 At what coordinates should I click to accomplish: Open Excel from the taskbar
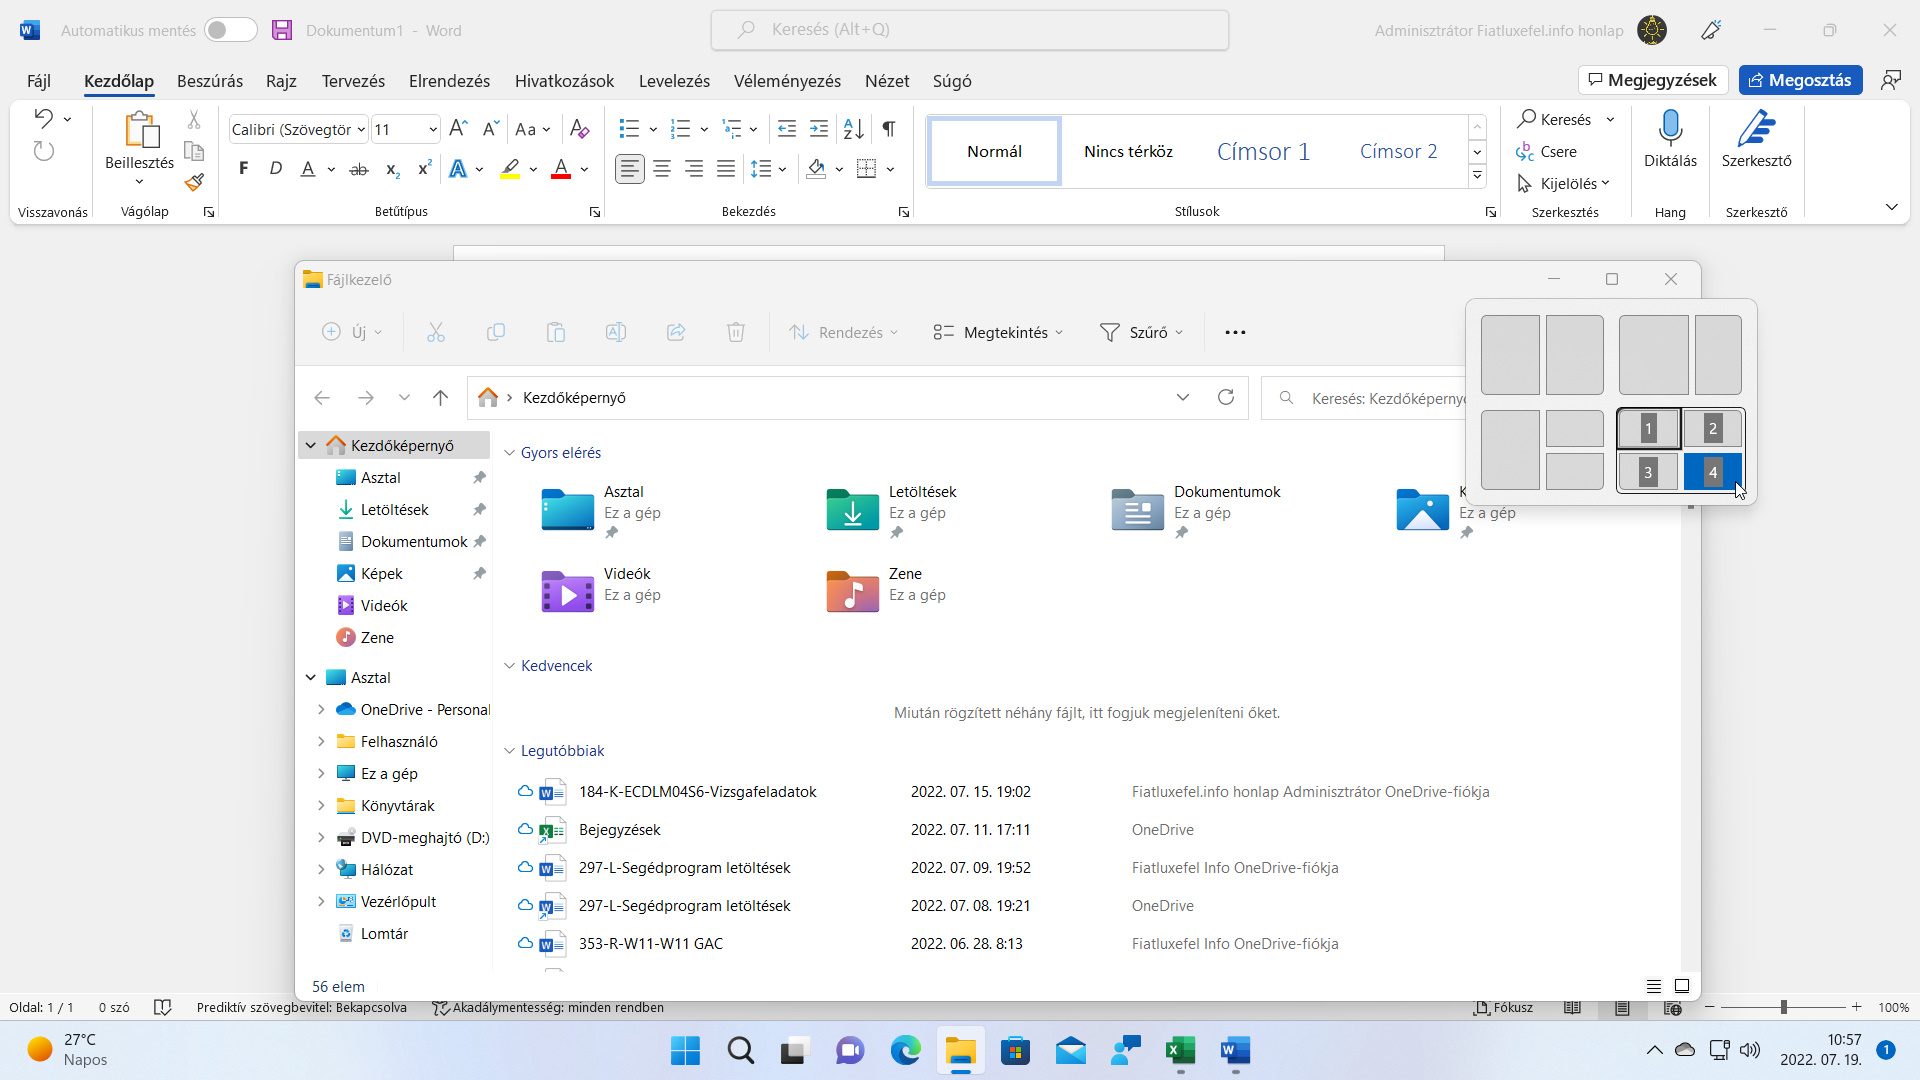(1180, 1050)
